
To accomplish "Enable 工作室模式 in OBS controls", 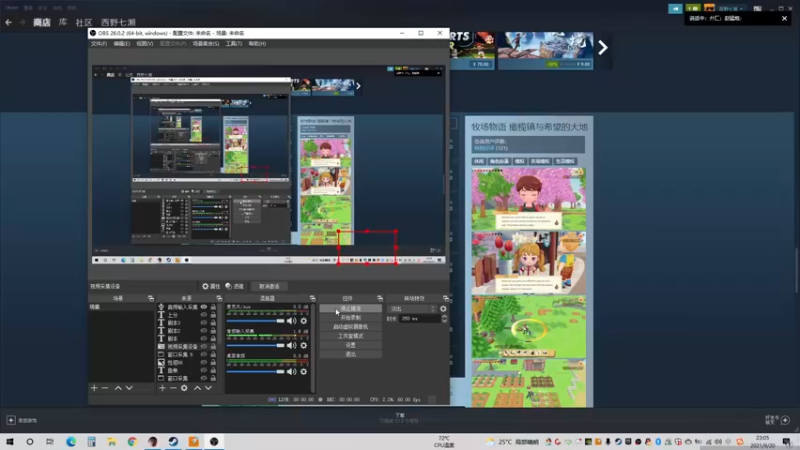I will tap(351, 336).
